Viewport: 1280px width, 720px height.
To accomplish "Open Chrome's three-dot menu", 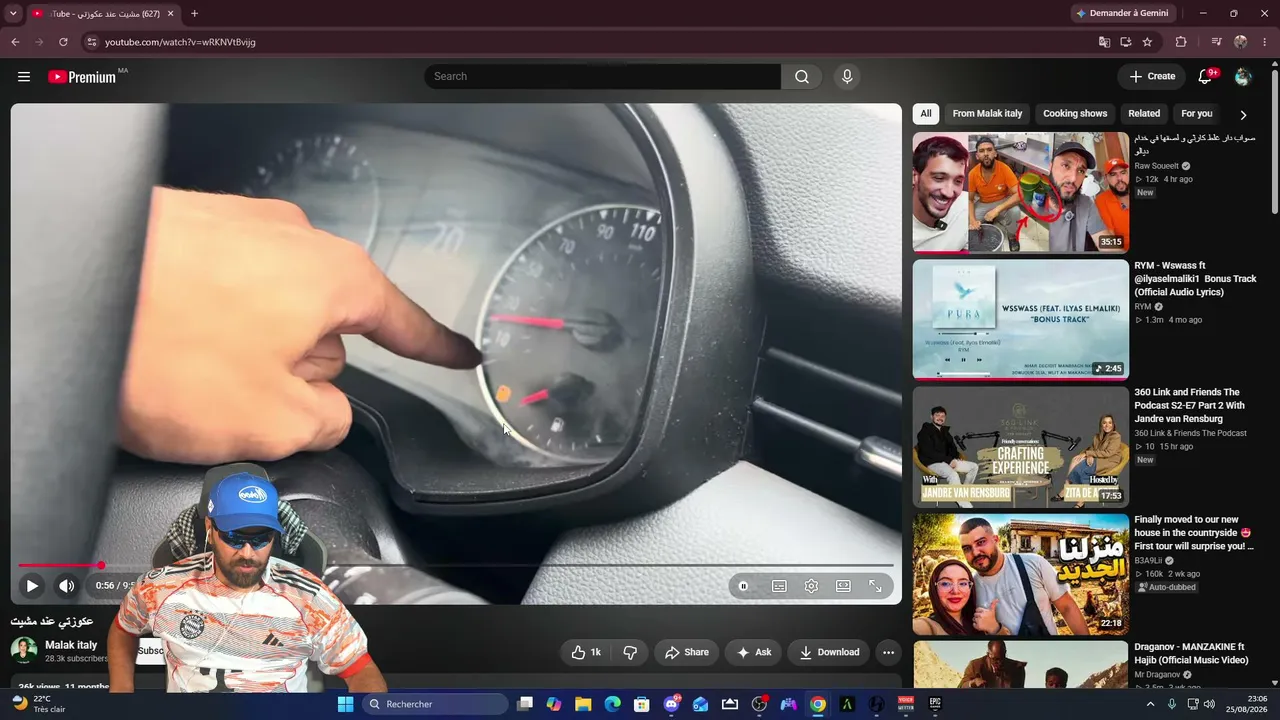I will tap(1265, 42).
